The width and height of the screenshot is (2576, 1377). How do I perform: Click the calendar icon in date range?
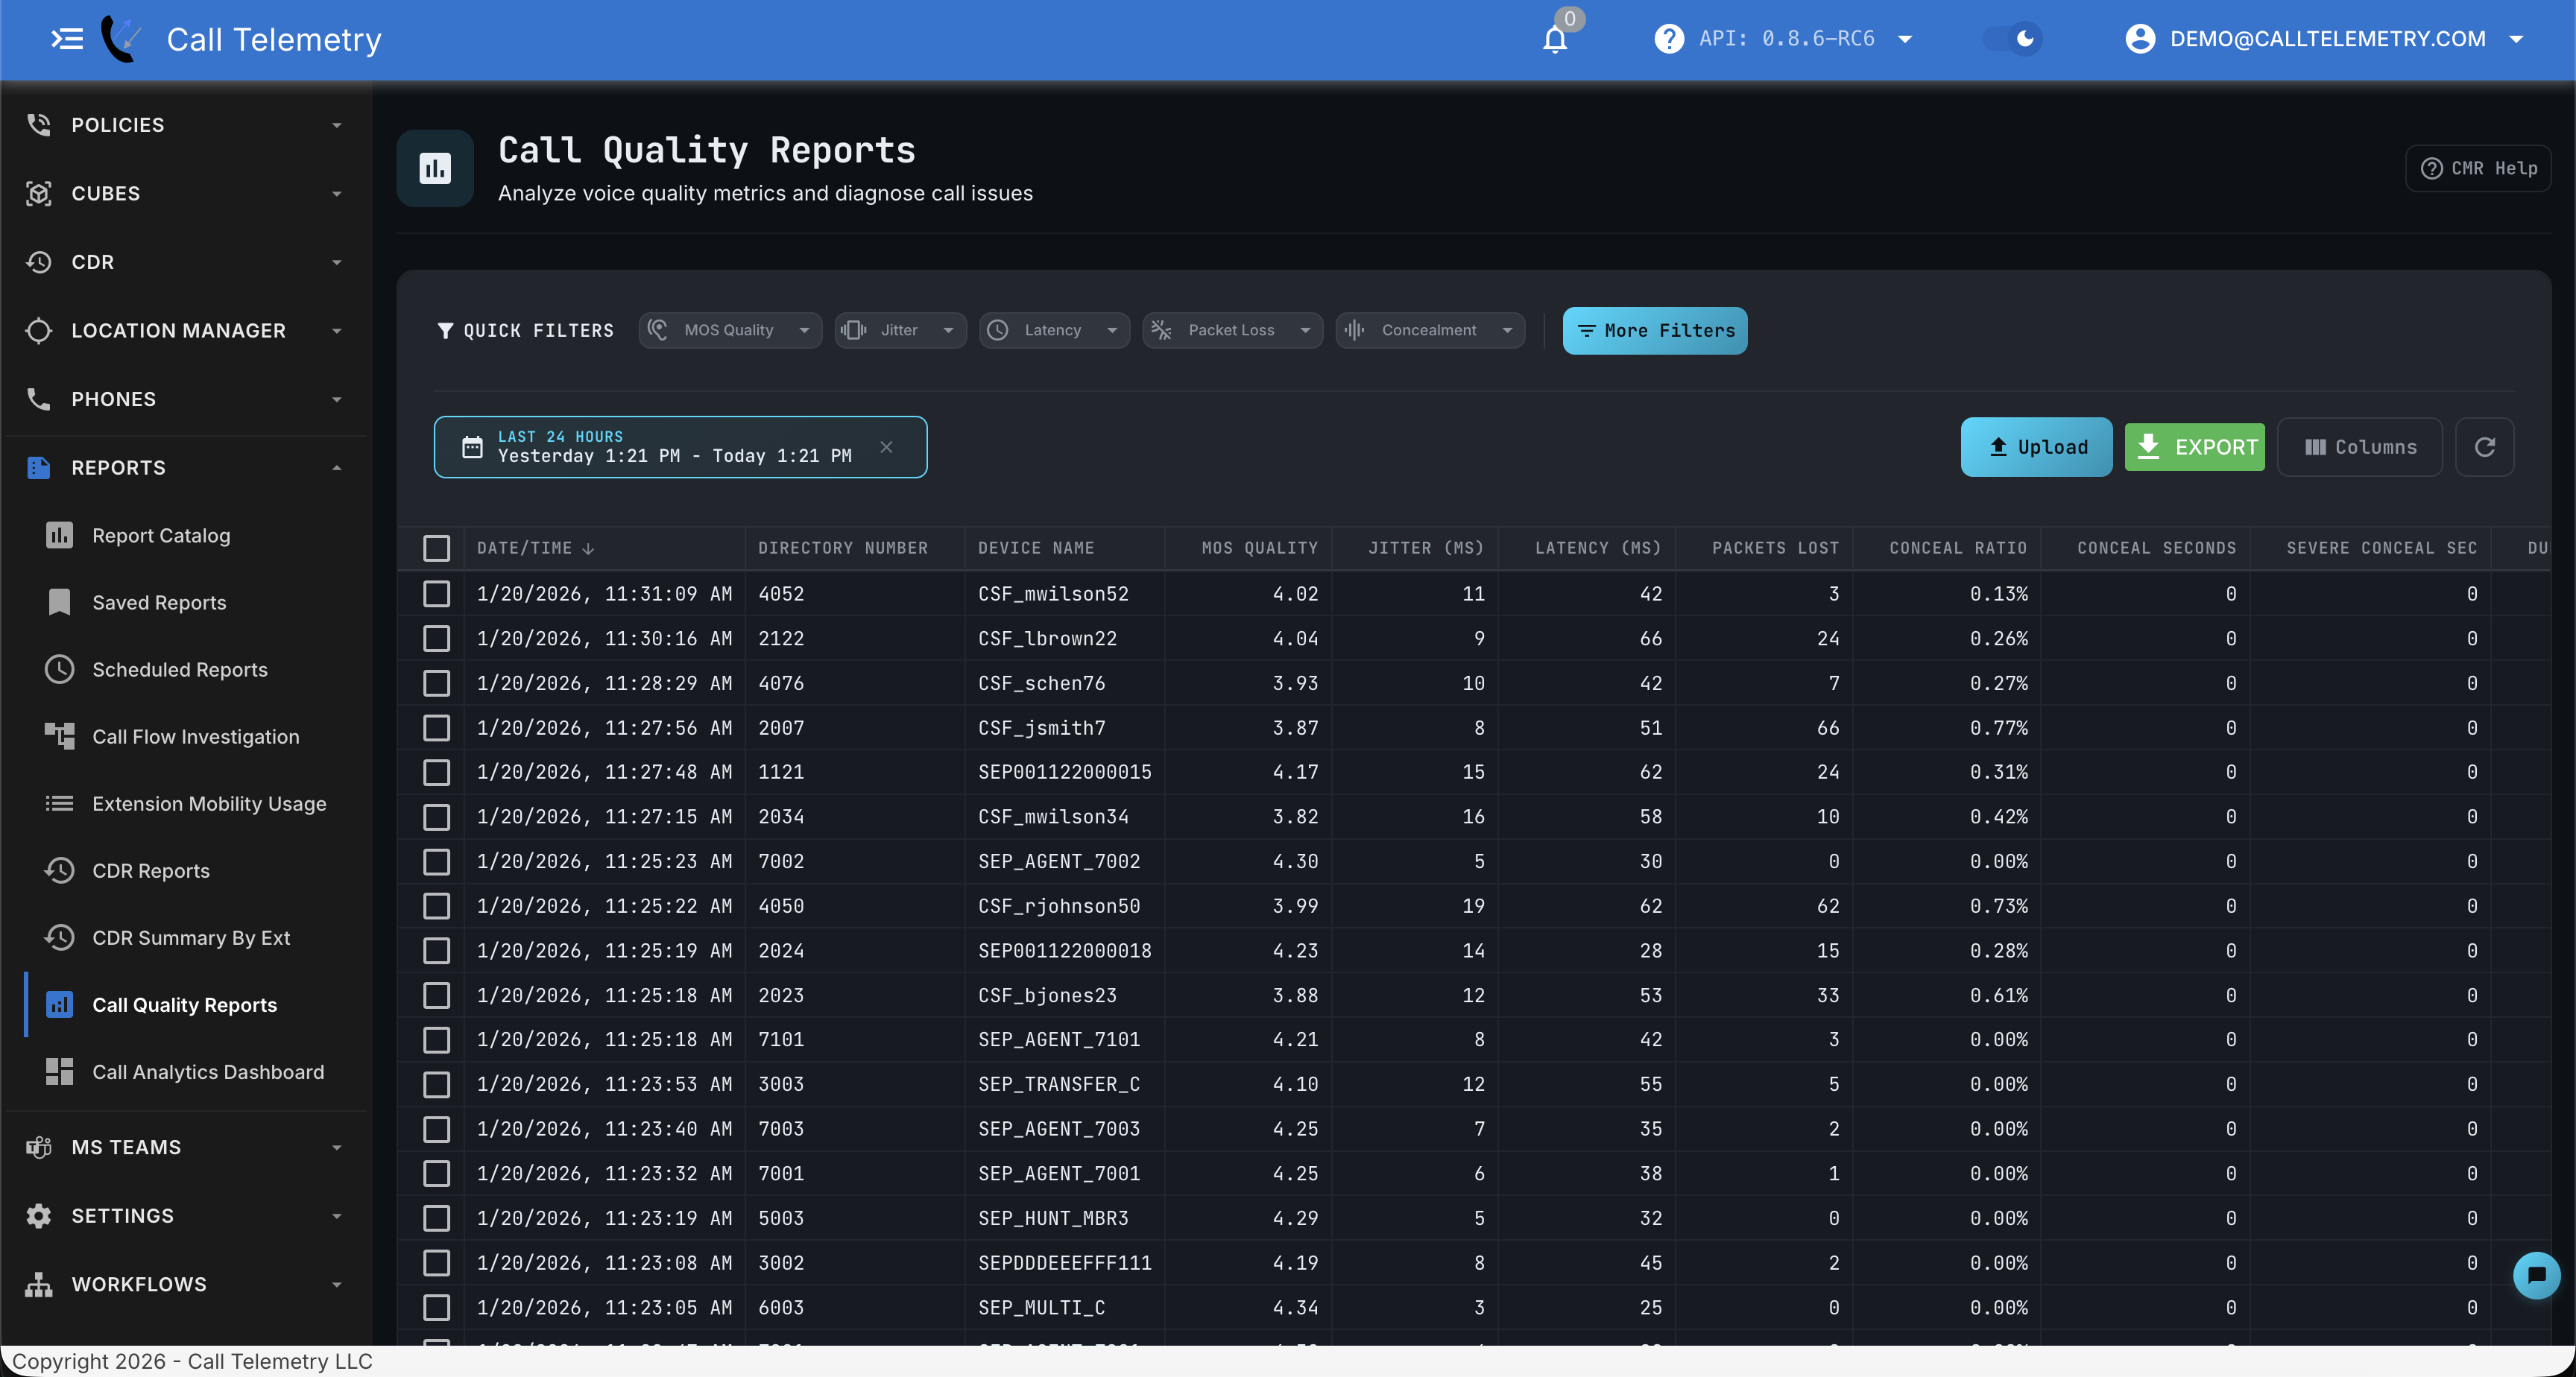(472, 447)
